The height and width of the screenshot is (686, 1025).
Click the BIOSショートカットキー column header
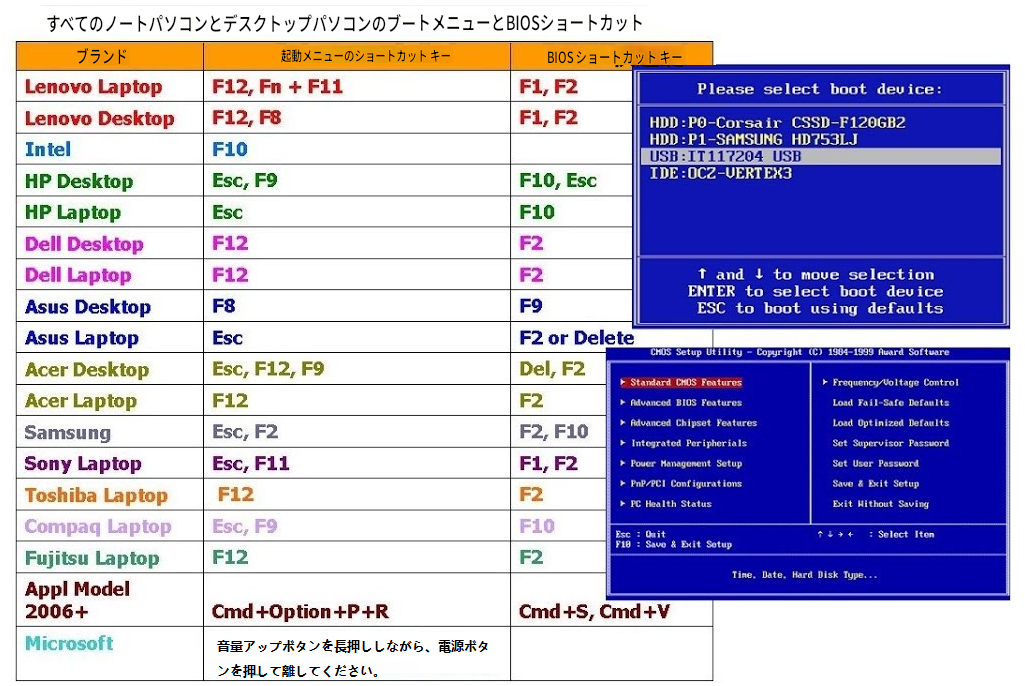tap(611, 56)
